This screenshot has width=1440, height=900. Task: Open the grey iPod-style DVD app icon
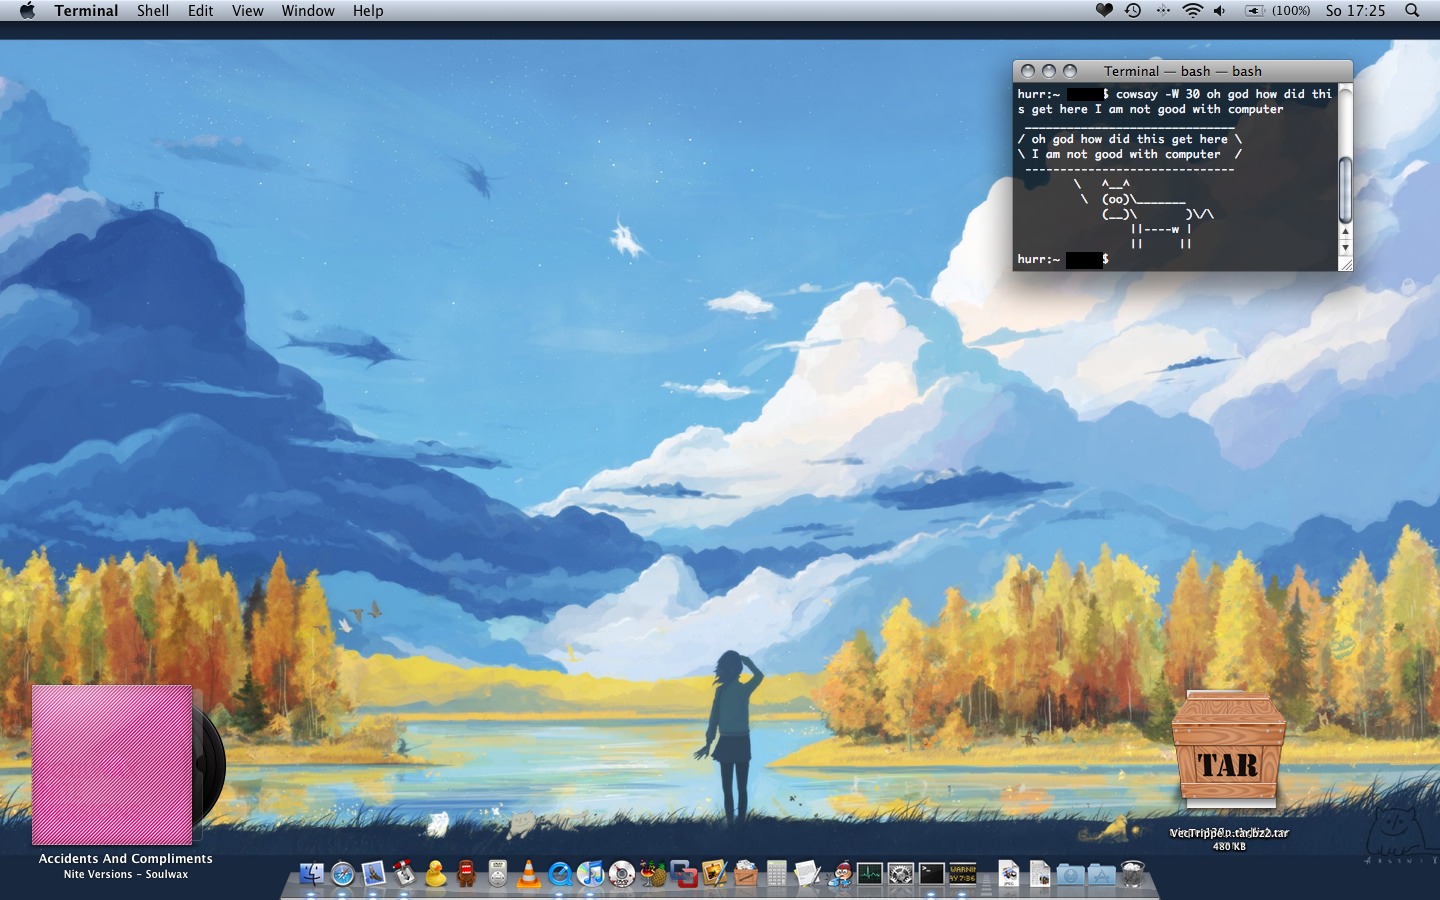(x=498, y=874)
